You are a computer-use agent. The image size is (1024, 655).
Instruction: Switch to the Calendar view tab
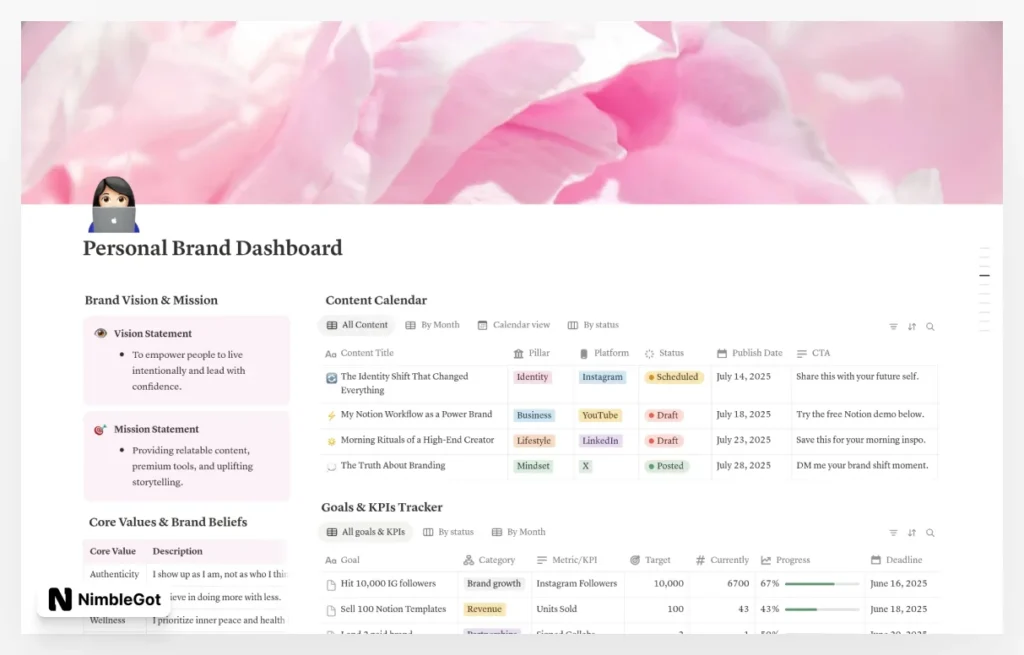coord(514,325)
